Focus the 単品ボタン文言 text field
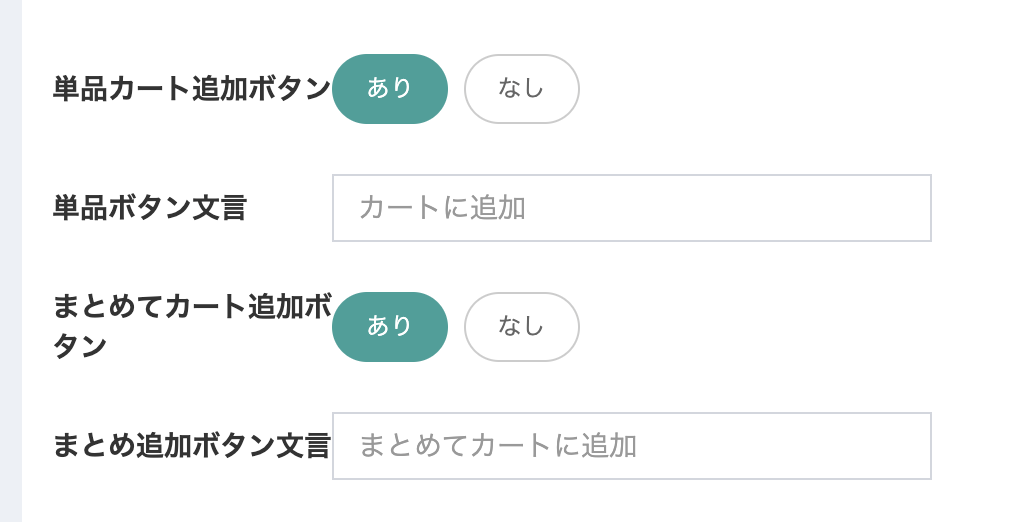The height and width of the screenshot is (522, 1032). coord(632,208)
